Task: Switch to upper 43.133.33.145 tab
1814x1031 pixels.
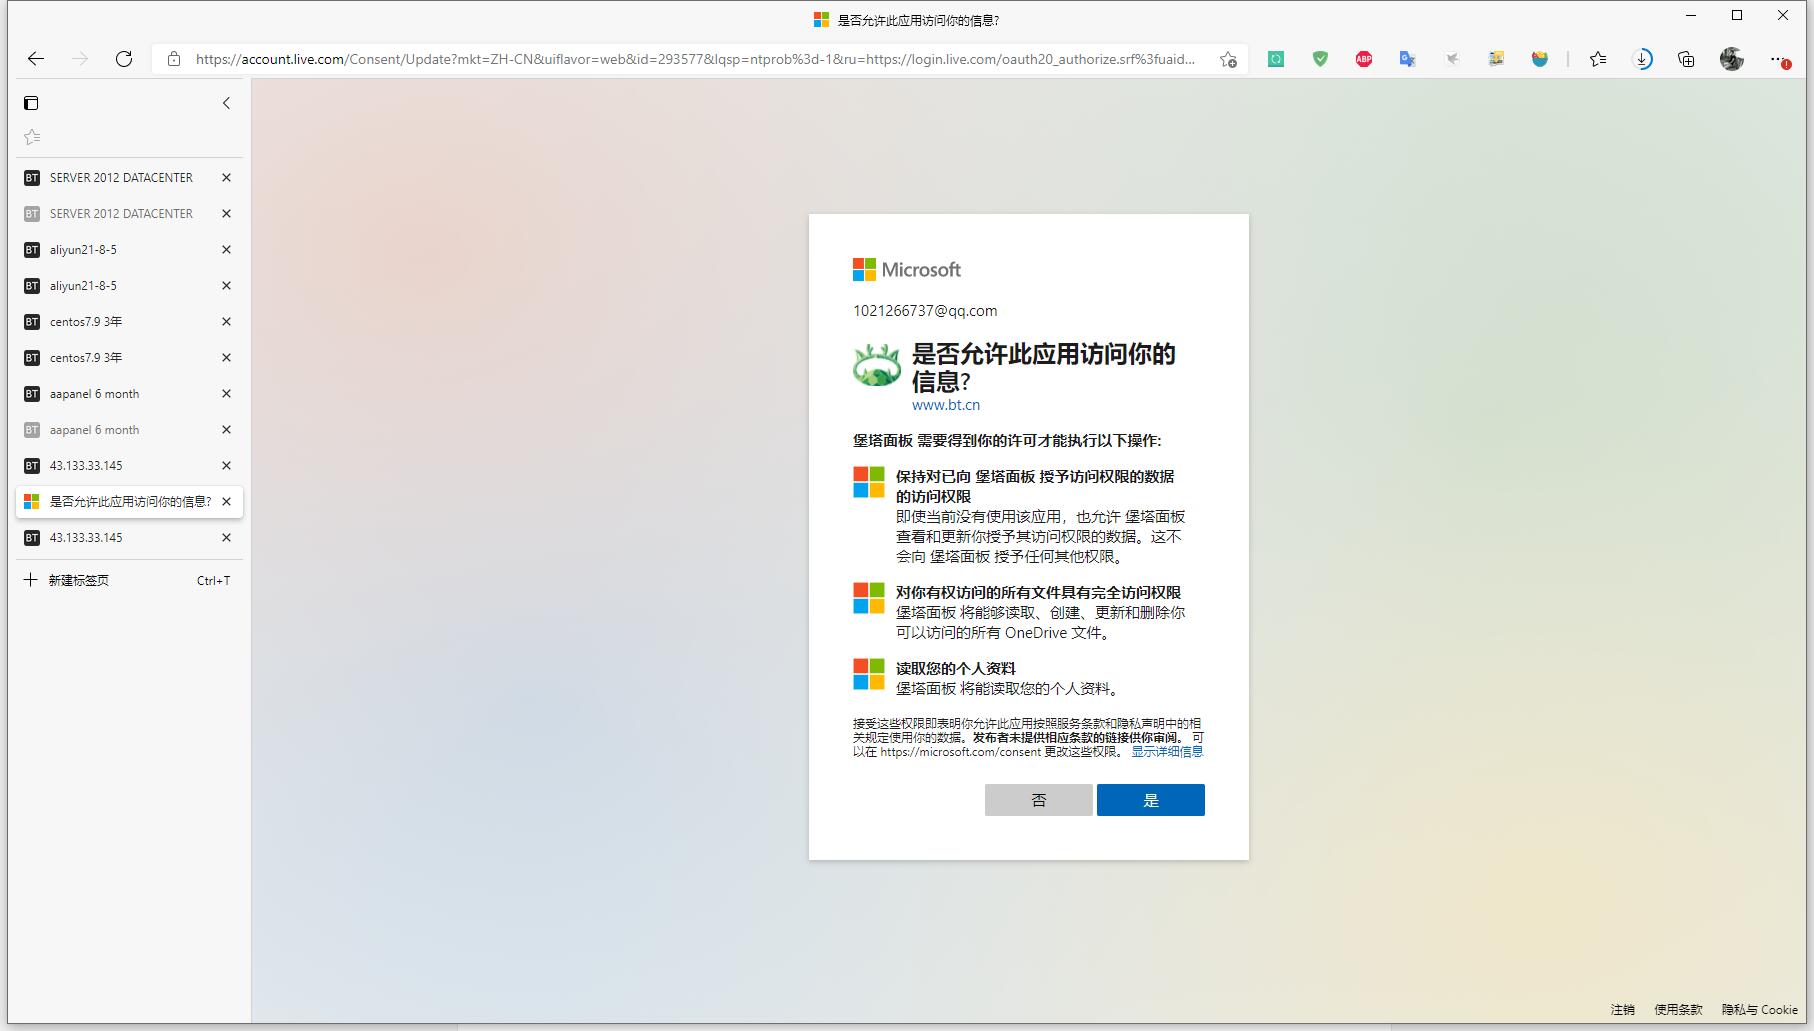Action: [120, 465]
